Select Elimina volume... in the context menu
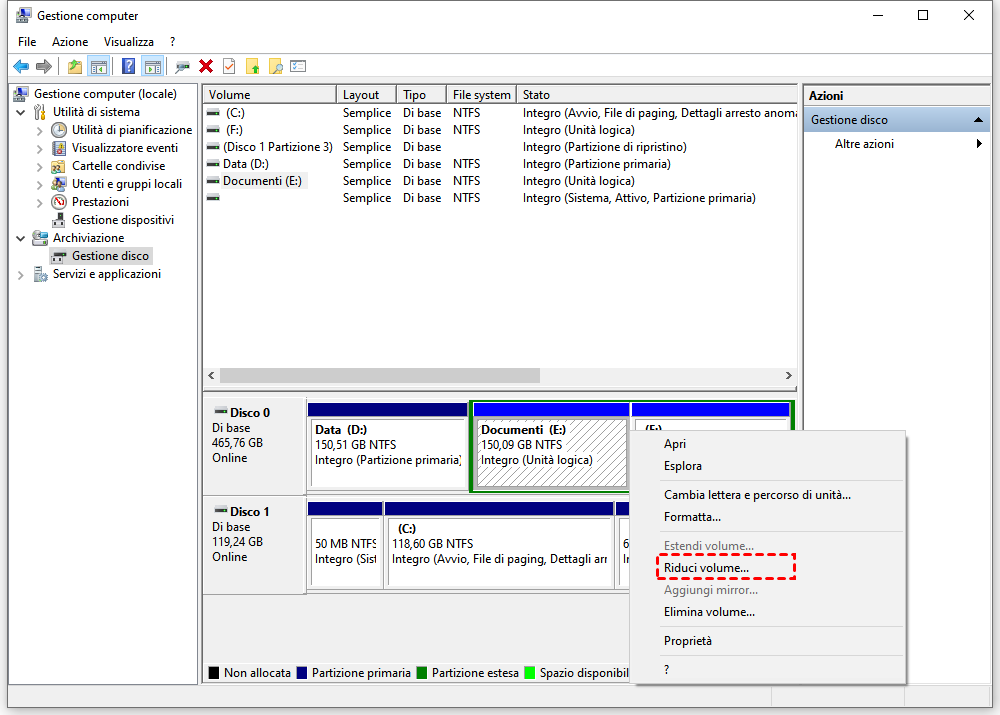The width and height of the screenshot is (1000, 715). pyautogui.click(x=709, y=612)
